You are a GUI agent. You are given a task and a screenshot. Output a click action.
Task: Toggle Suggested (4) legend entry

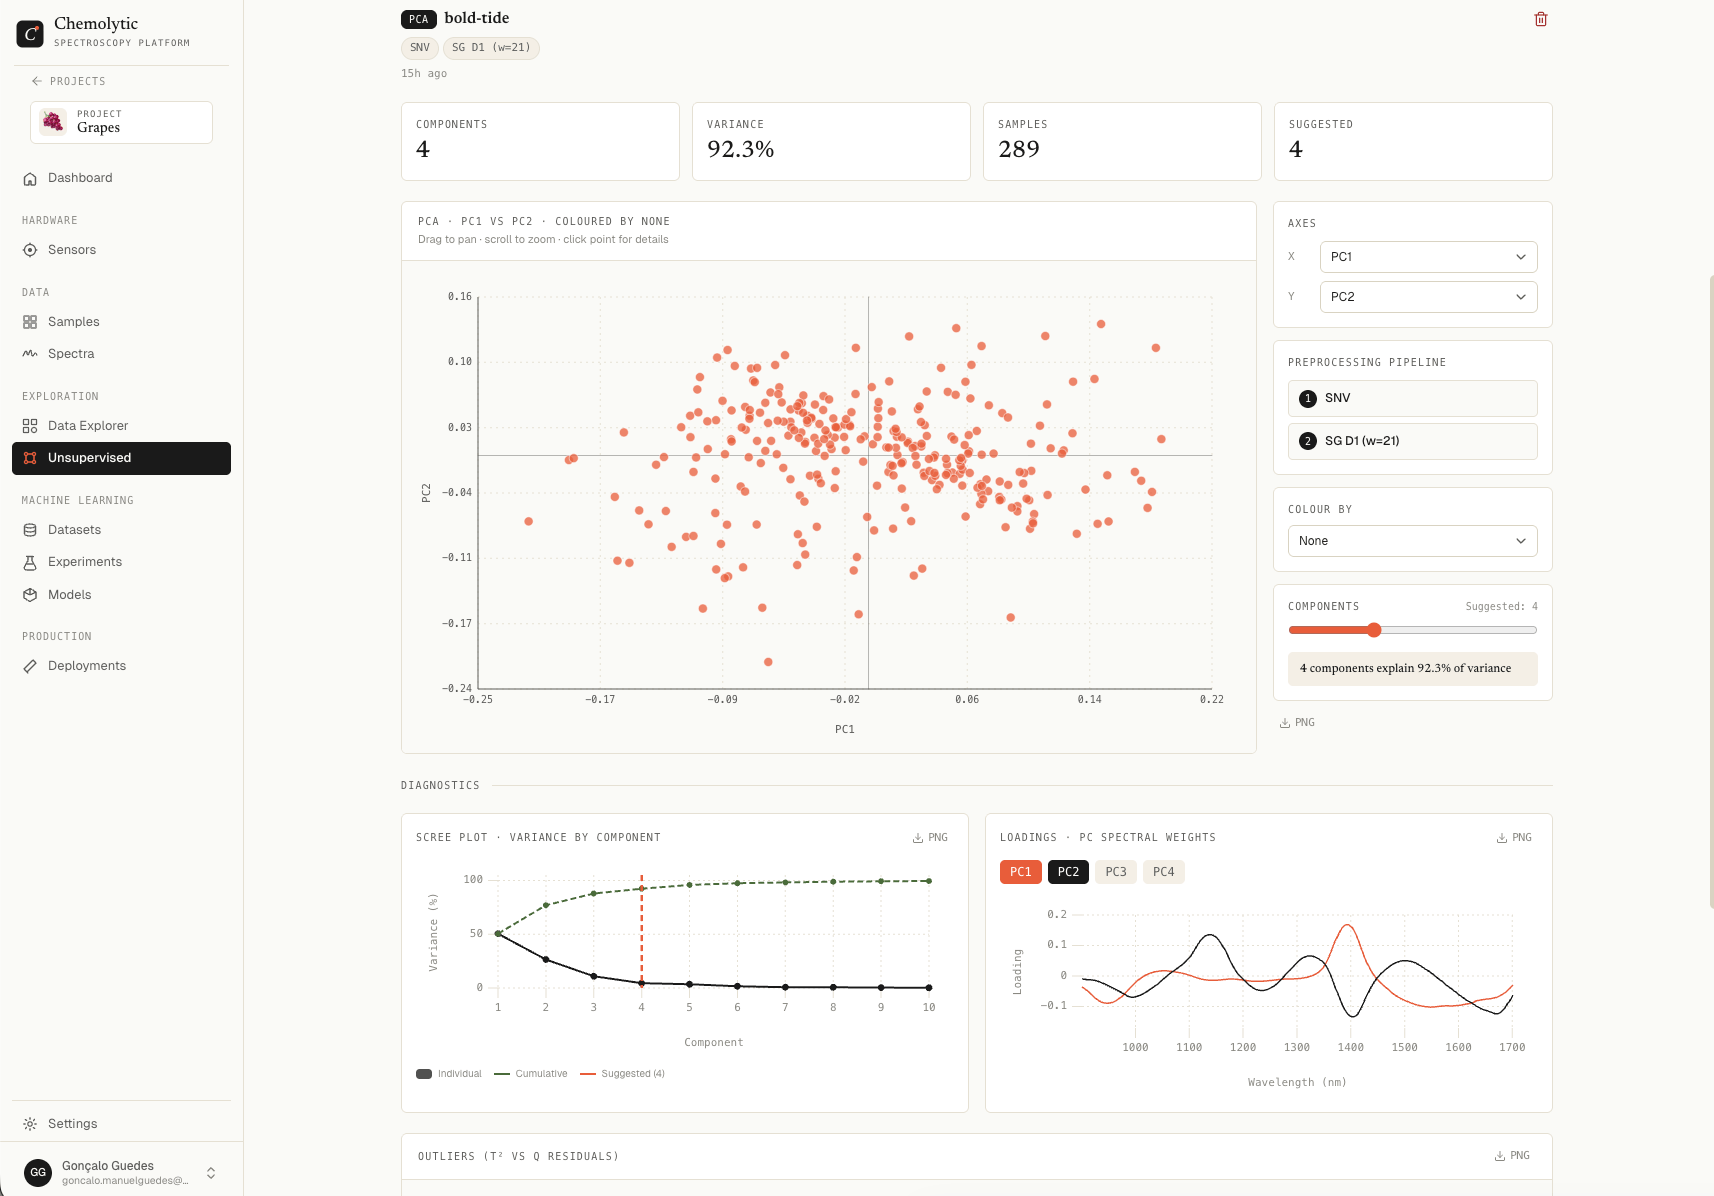point(622,1074)
